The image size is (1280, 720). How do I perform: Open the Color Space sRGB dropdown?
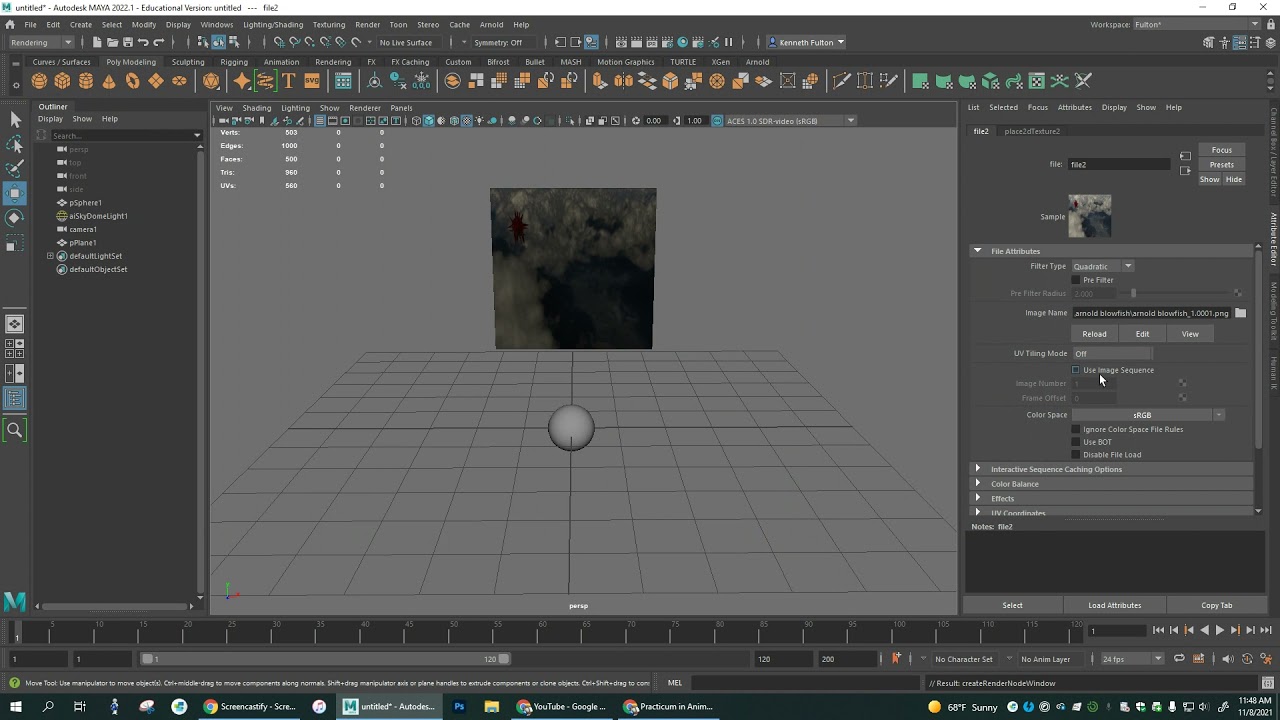(1148, 415)
